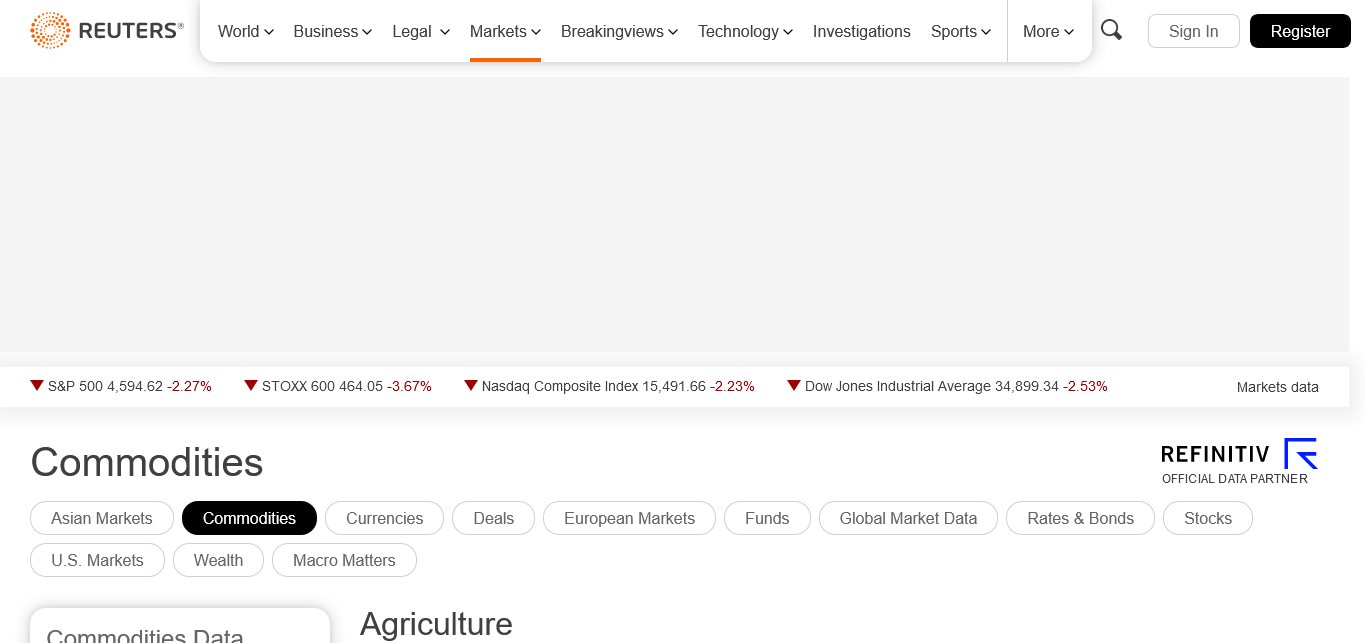
Task: Click the Reuters logo
Action: tap(107, 31)
